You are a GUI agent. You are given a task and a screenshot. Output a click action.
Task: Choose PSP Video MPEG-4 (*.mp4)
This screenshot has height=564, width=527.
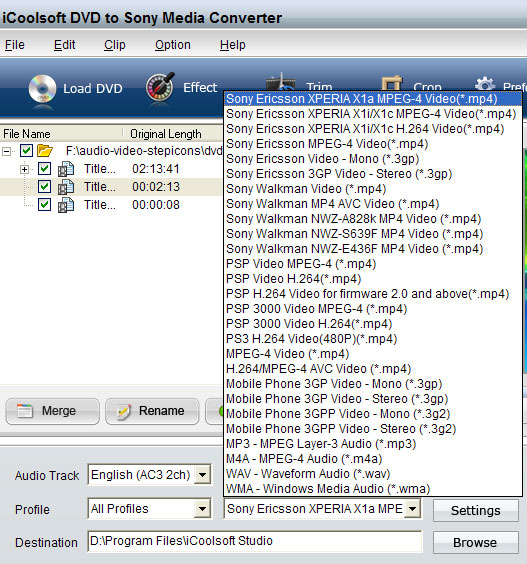tap(373, 264)
